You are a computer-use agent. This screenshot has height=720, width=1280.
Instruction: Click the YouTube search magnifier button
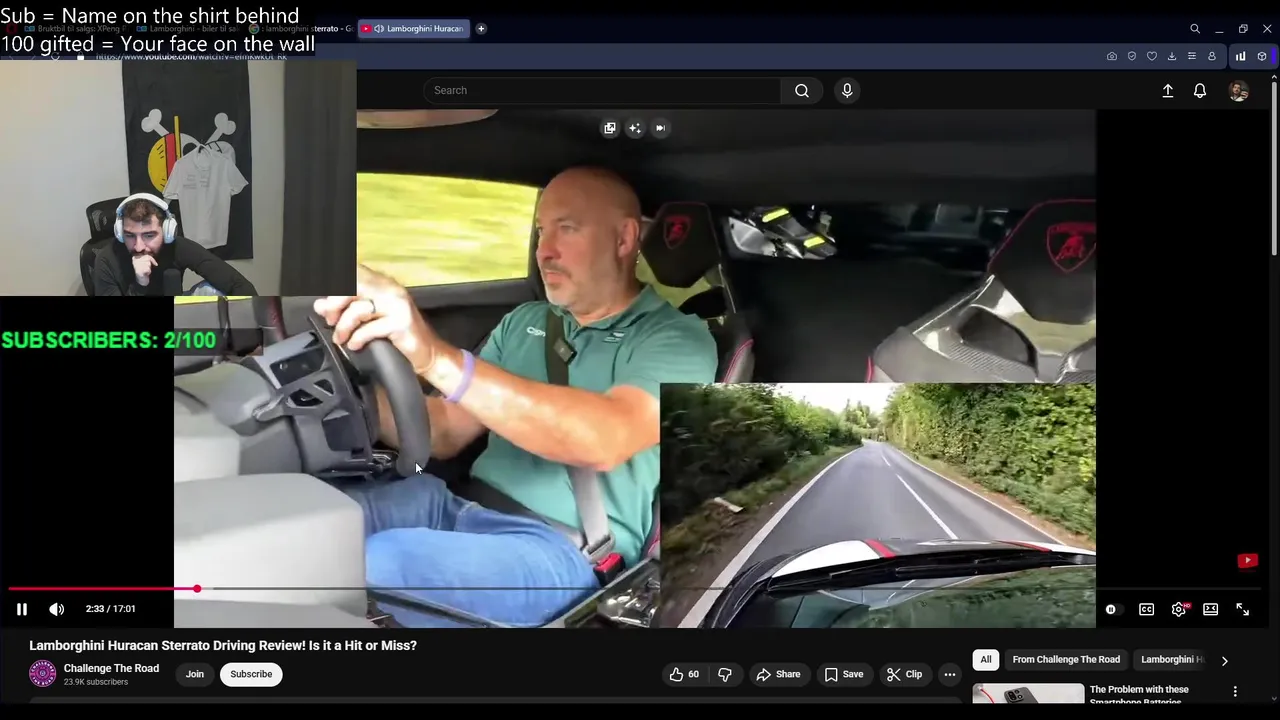coord(802,90)
